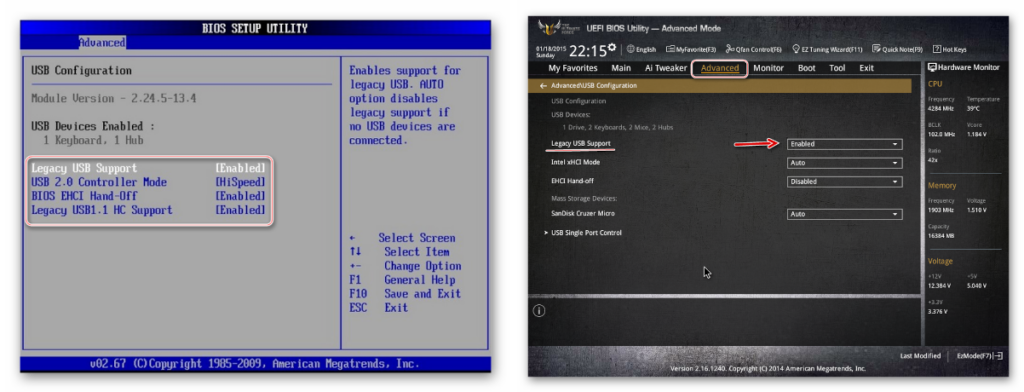
Task: Click the 4284 MHz CPU frequency value
Action: tap(941, 108)
